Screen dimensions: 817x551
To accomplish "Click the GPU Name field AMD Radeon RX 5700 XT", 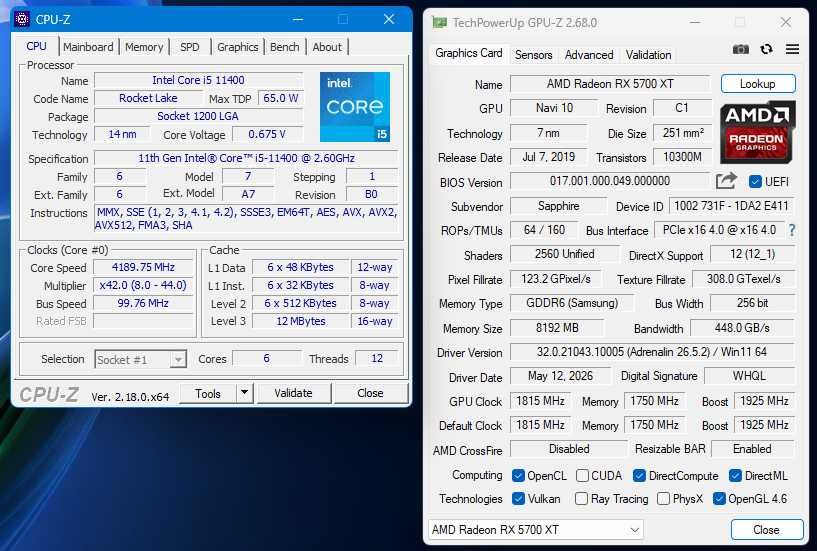I will pyautogui.click(x=610, y=84).
